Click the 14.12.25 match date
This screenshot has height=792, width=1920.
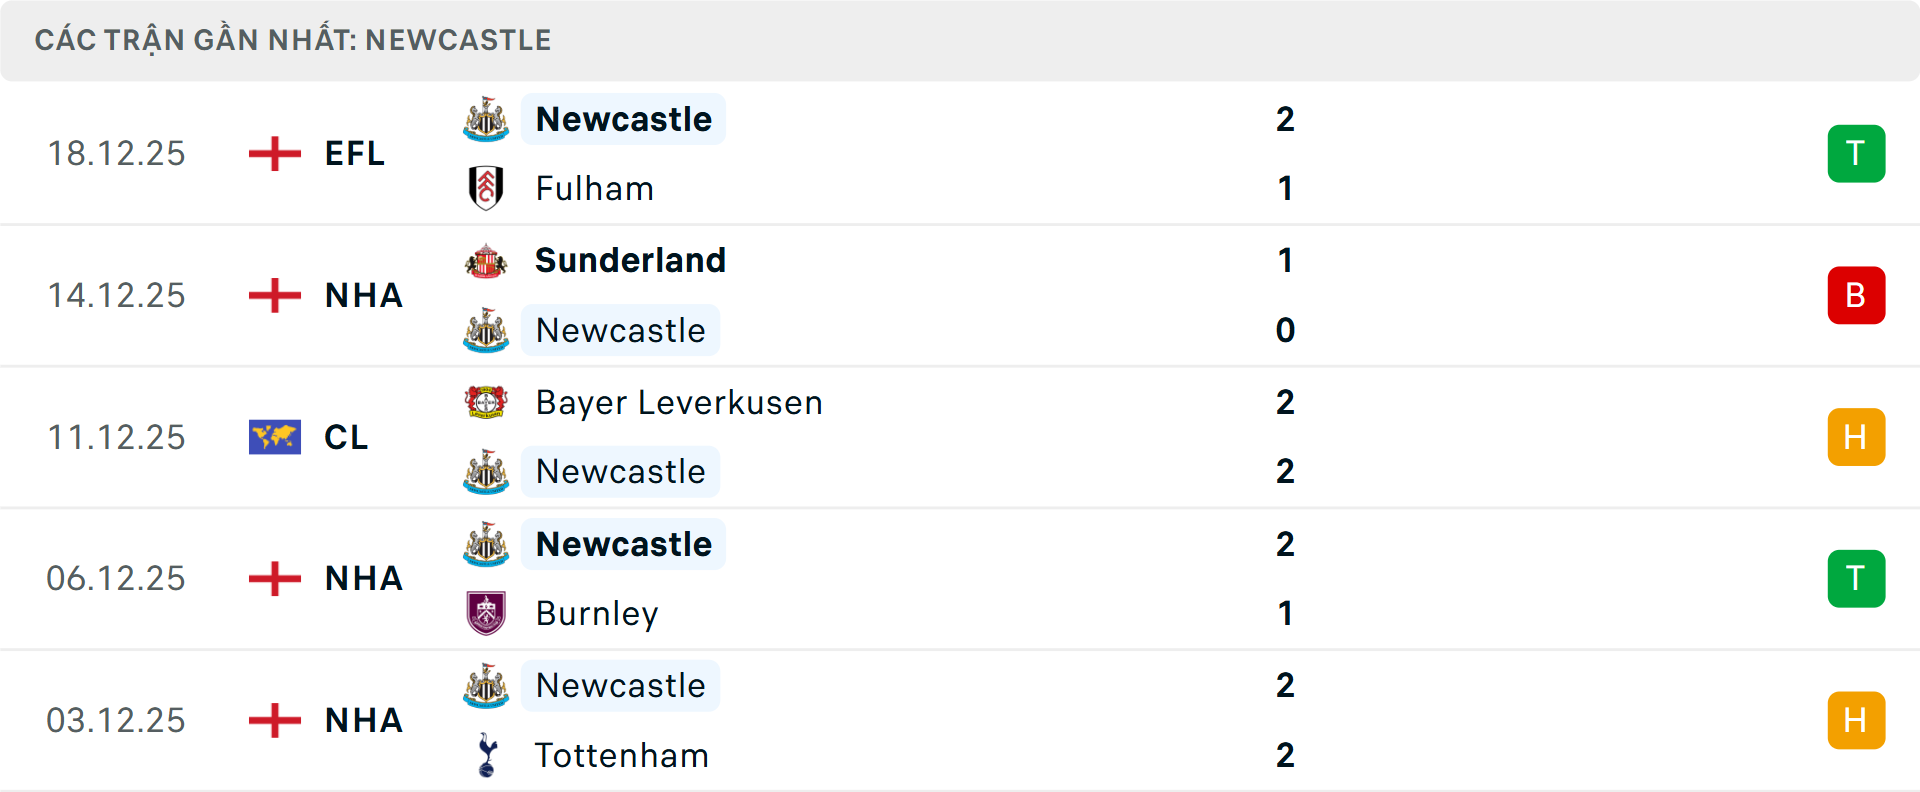coord(116,295)
